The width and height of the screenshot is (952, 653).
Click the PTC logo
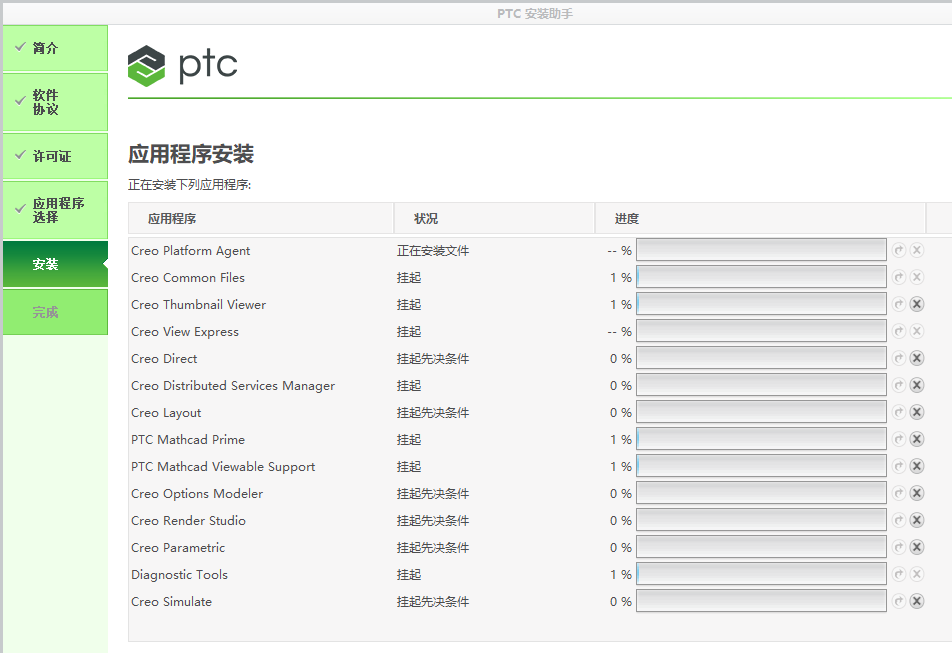coord(183,66)
